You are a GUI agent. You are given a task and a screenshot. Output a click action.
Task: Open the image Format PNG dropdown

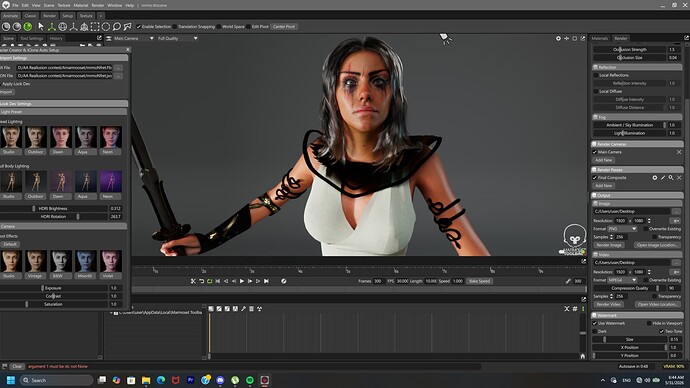[622, 229]
